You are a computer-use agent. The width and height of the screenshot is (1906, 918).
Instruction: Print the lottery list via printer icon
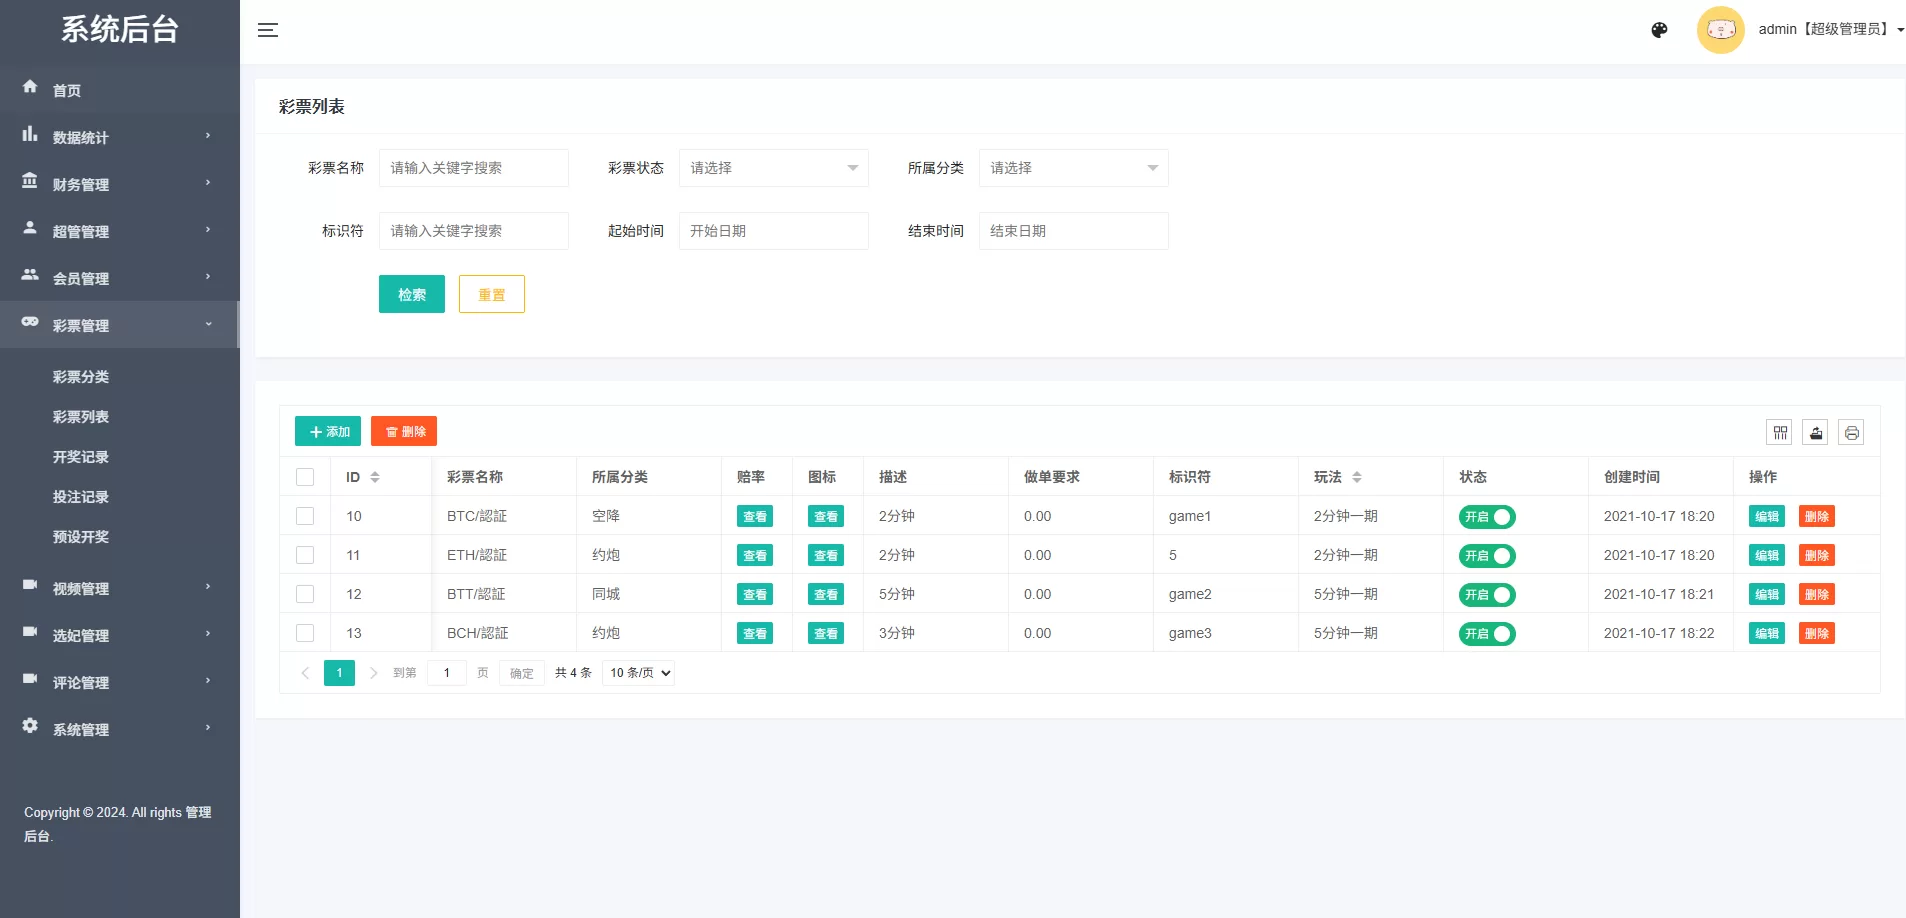coord(1850,432)
